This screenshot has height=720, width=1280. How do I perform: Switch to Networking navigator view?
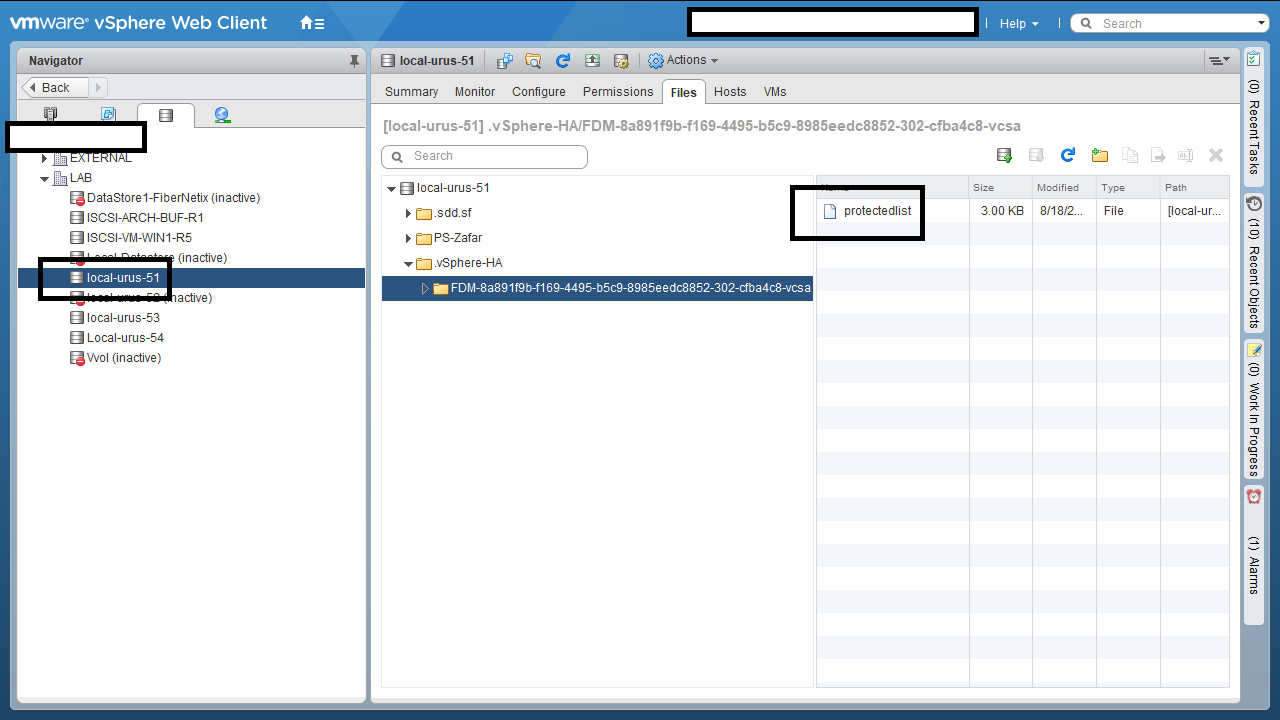pos(223,115)
